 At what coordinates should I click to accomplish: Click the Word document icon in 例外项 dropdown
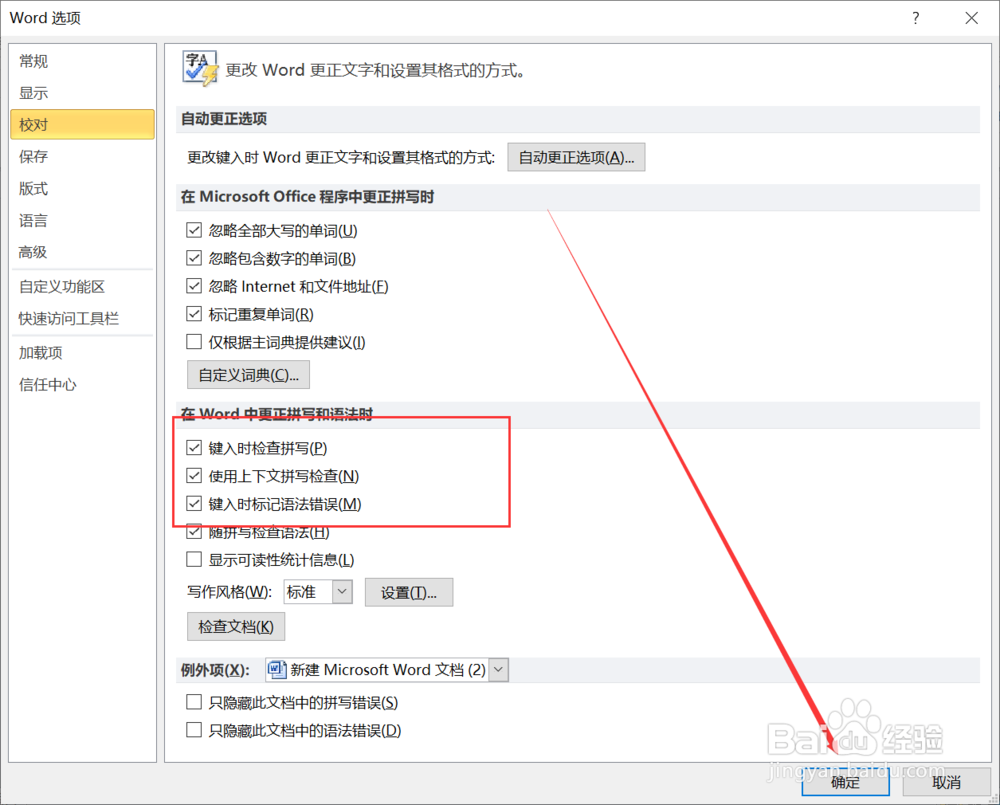coord(277,670)
